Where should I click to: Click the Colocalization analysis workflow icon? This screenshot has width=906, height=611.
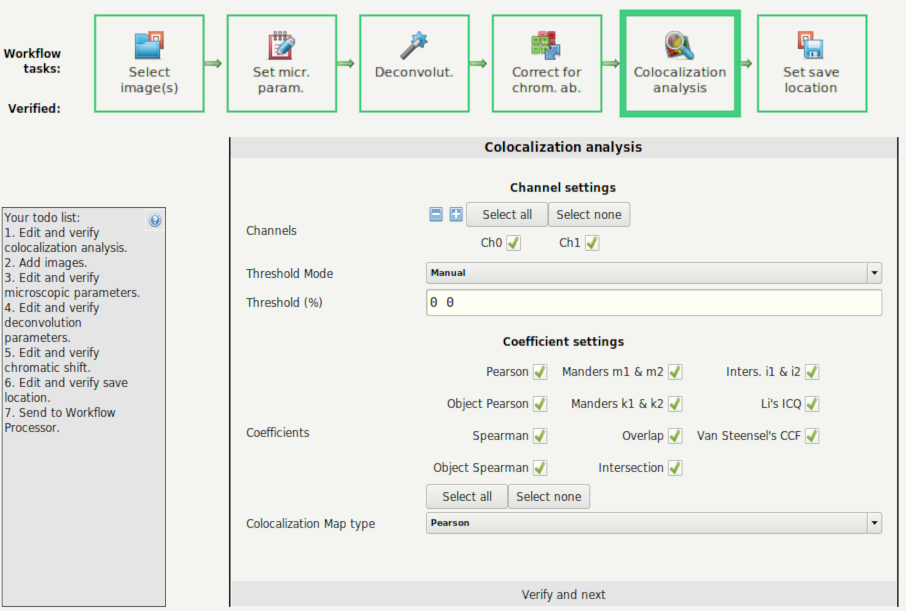coord(679,46)
